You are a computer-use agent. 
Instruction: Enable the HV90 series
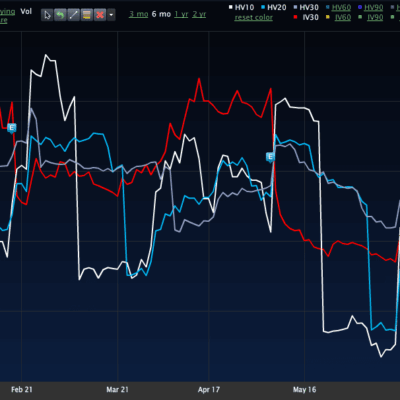[x=374, y=7]
